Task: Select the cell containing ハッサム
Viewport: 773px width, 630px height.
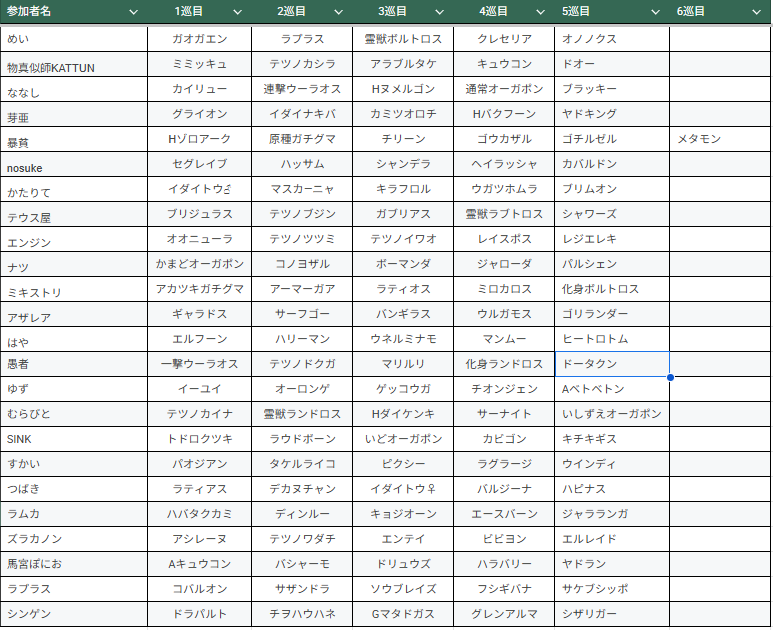Action: click(302, 164)
